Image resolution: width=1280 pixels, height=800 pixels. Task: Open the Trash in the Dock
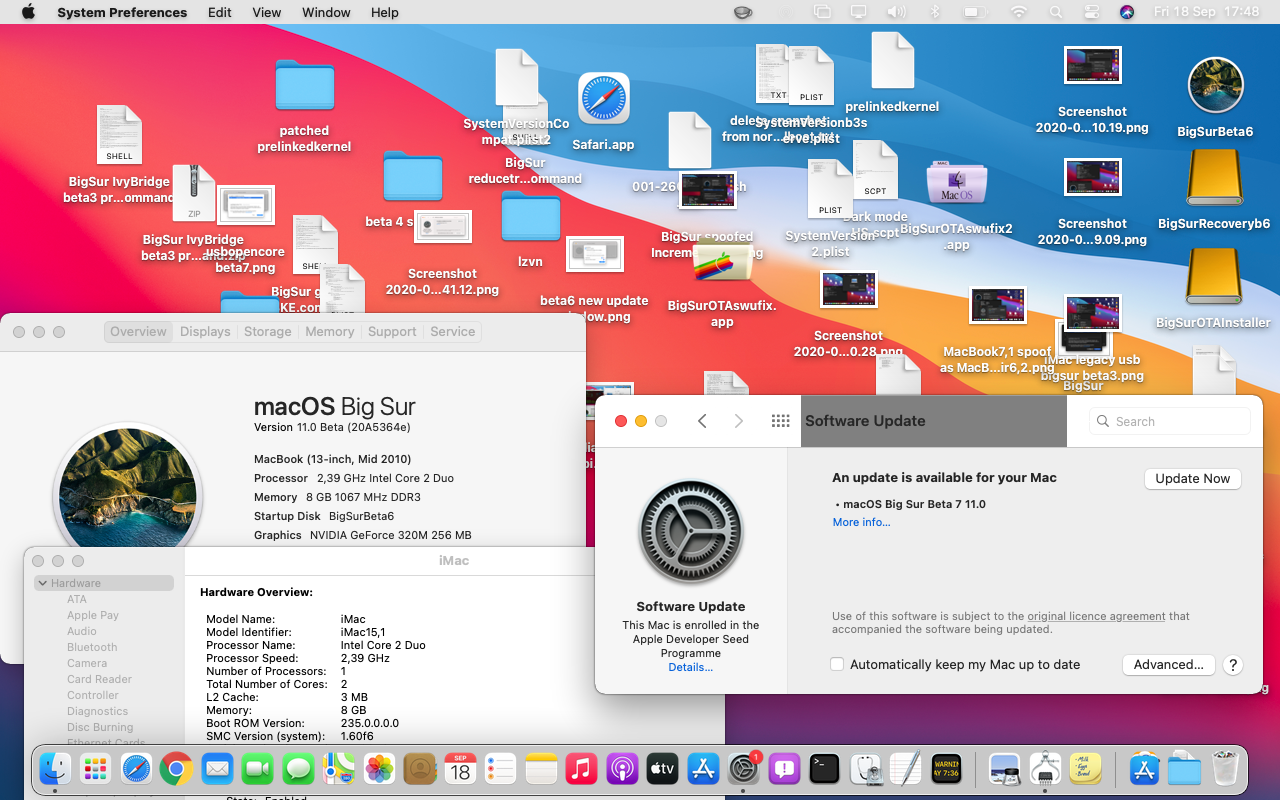1225,769
